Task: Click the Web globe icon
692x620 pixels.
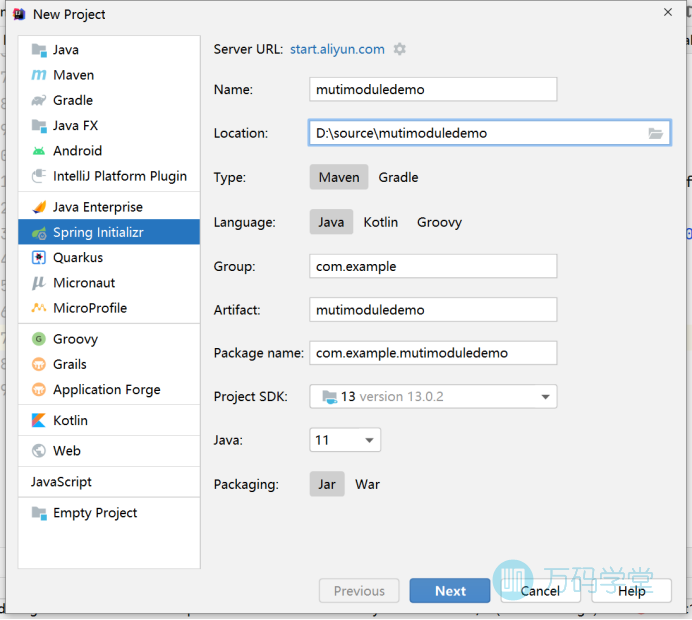Action: click(39, 451)
